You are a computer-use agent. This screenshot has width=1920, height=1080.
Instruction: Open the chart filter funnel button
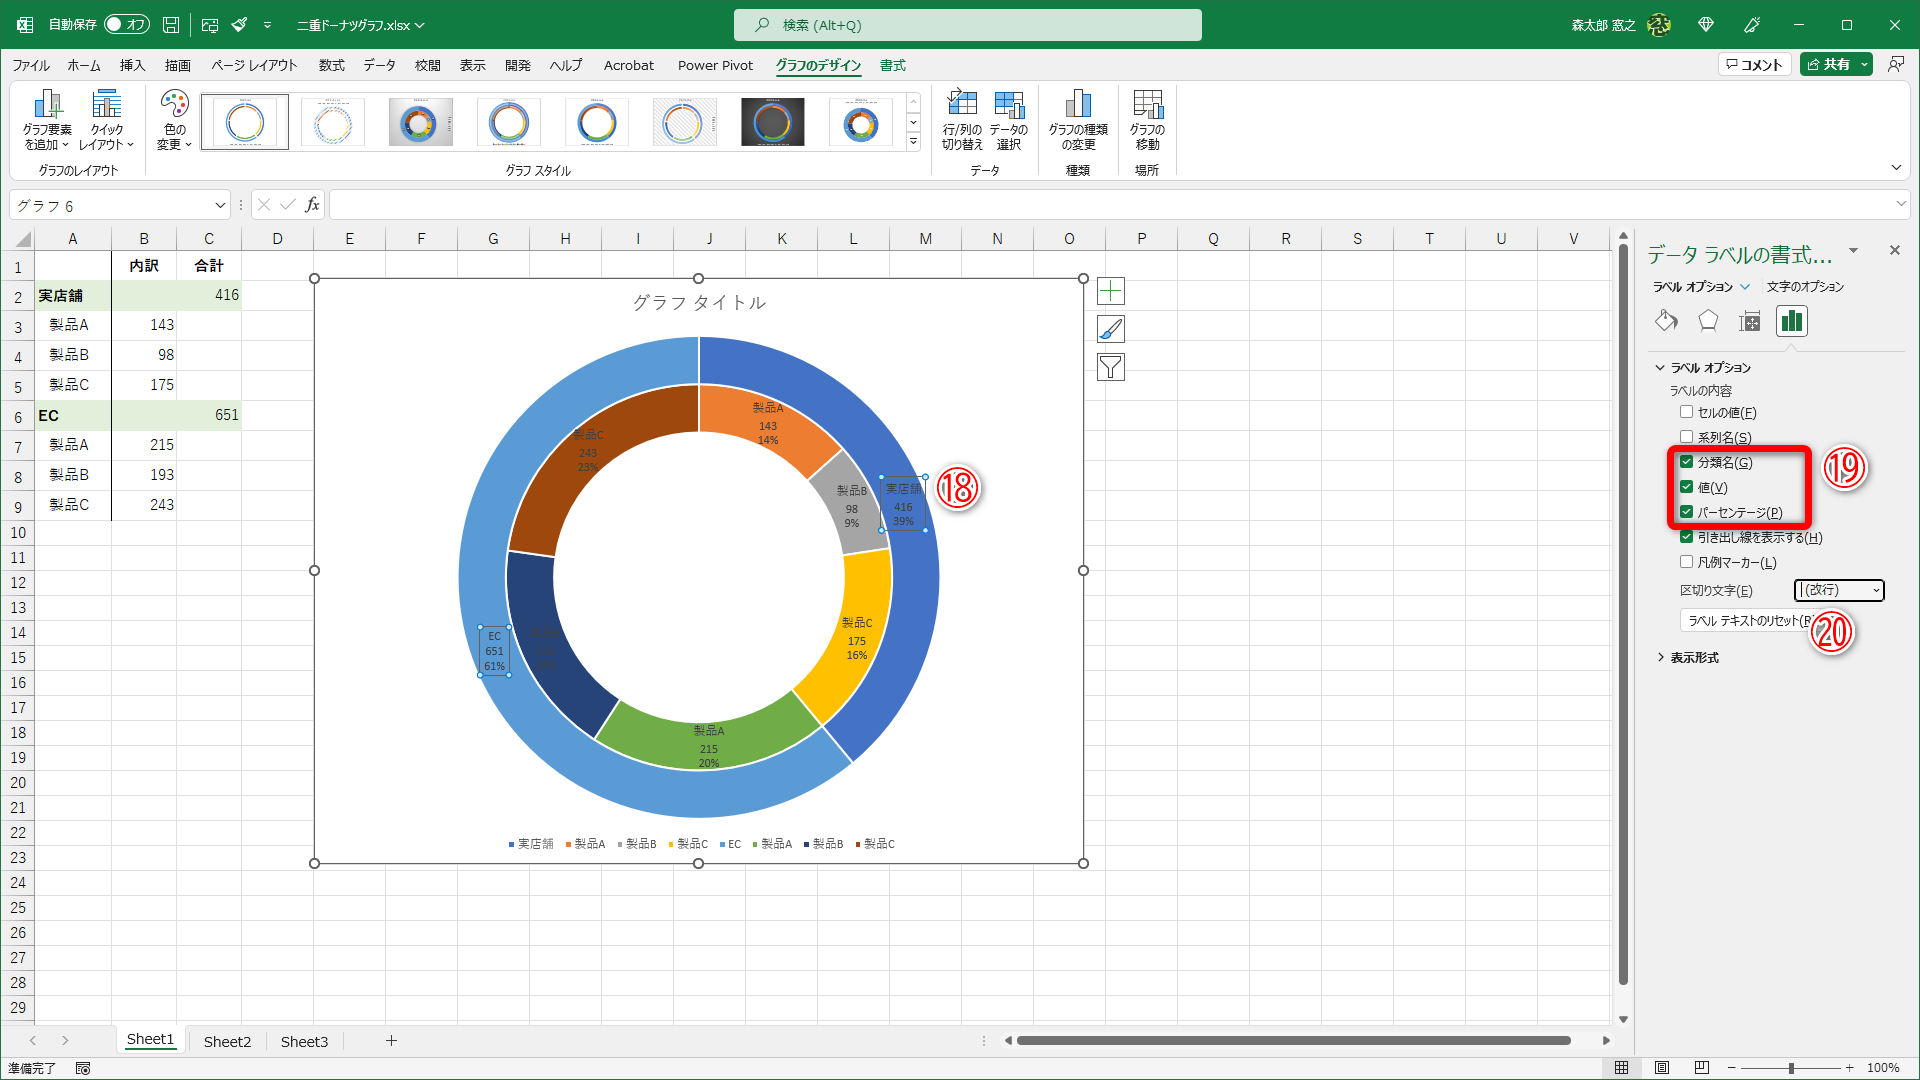pyautogui.click(x=1110, y=367)
